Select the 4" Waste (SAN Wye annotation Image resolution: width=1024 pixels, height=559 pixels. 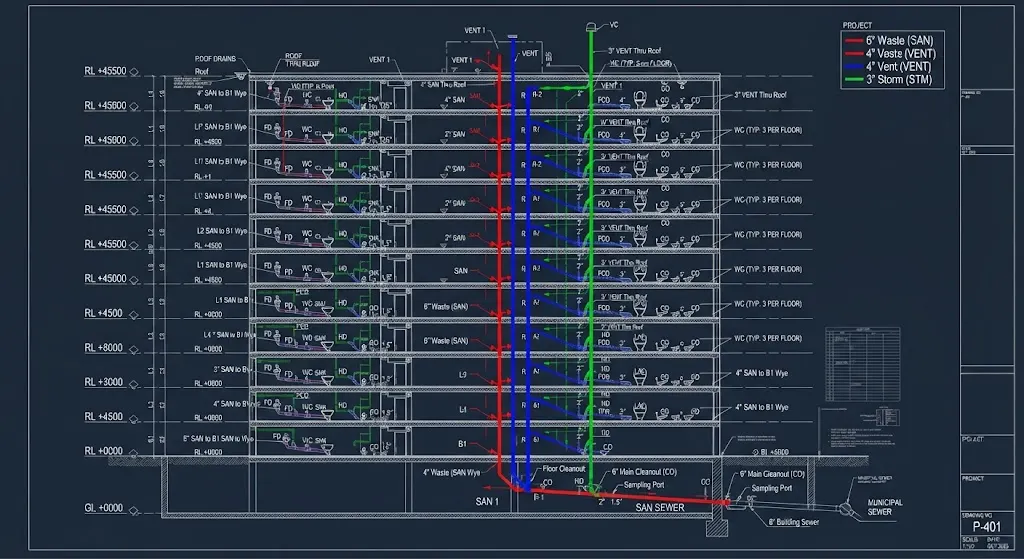pos(451,472)
